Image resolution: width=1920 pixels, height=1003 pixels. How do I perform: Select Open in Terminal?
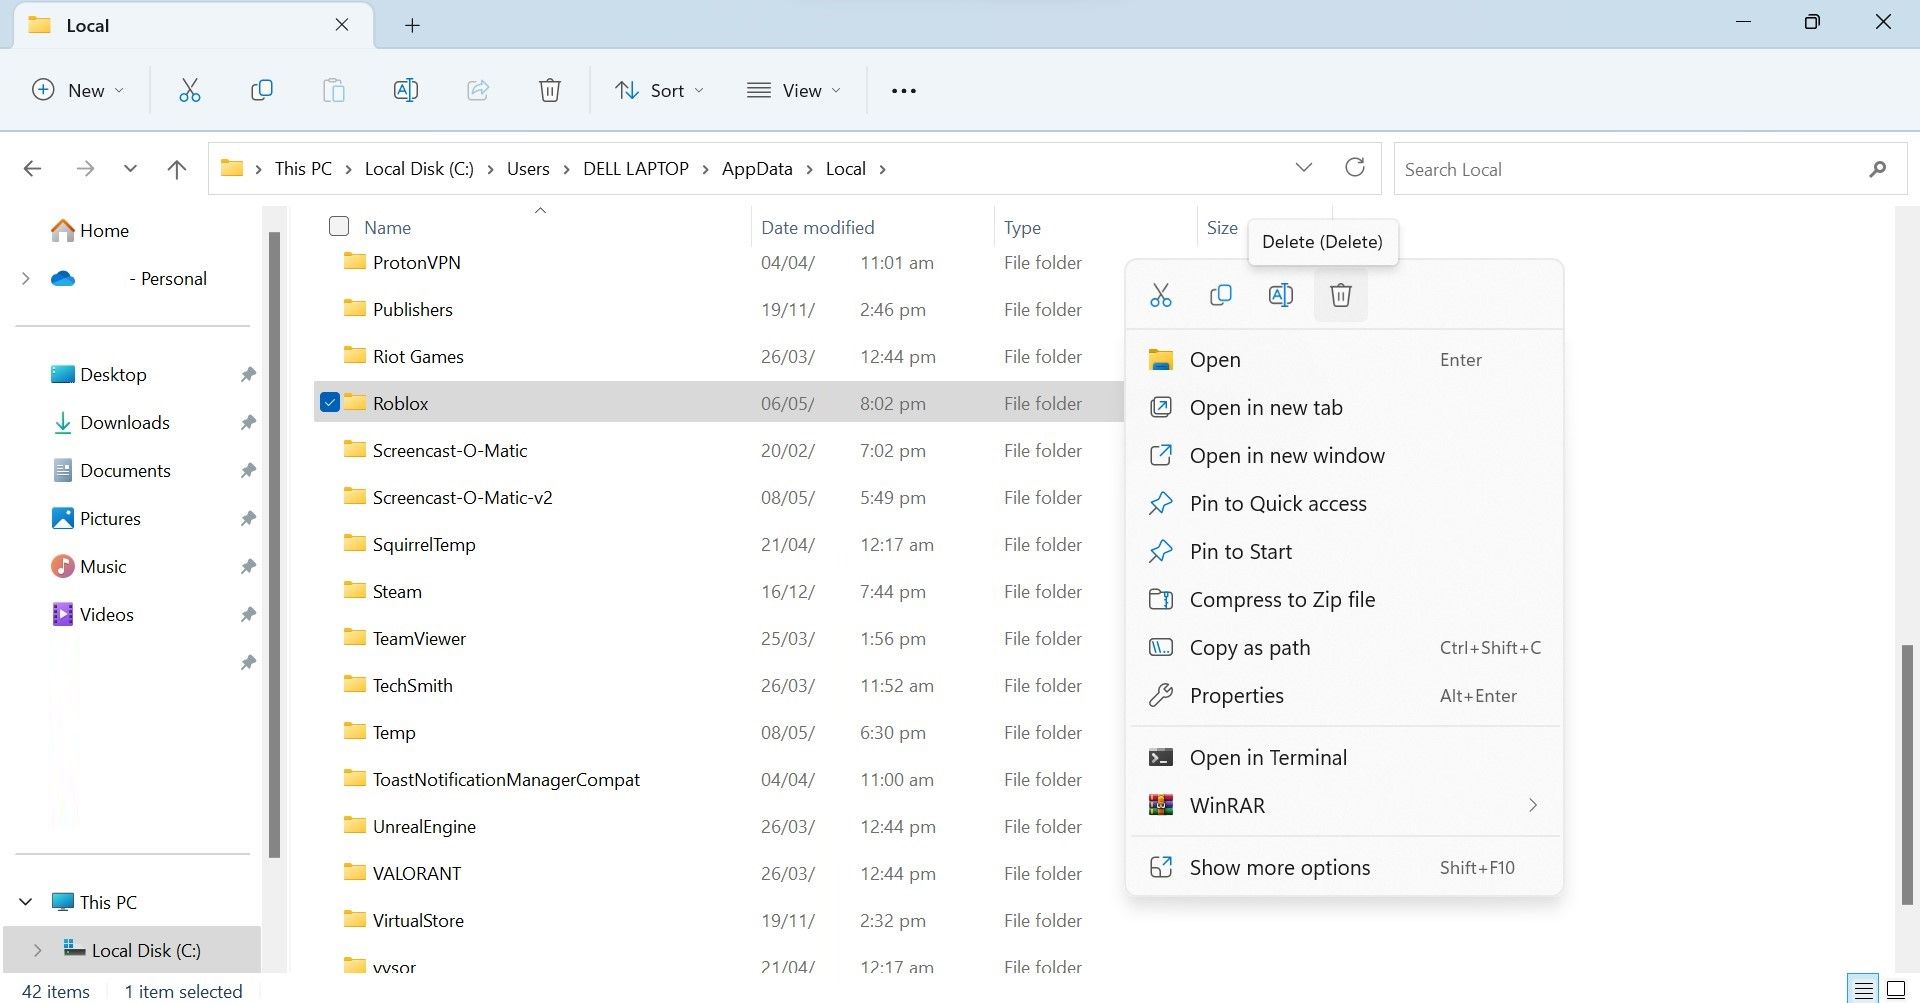click(x=1345, y=758)
